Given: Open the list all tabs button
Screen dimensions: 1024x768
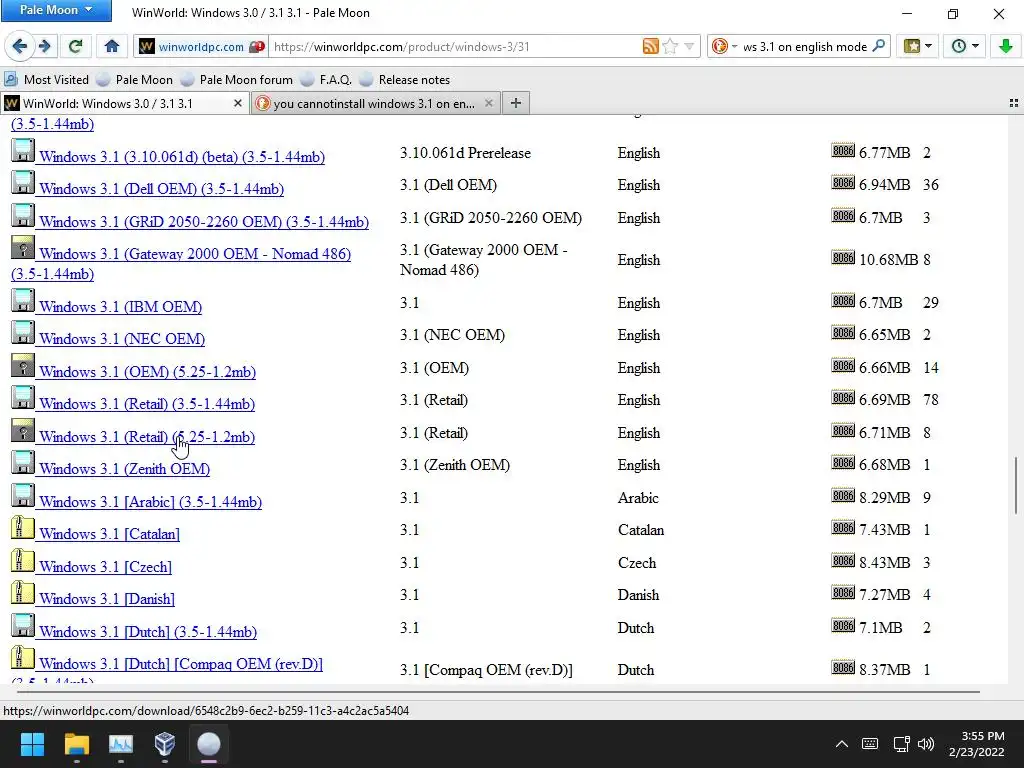Looking at the screenshot, I should click(1014, 103).
